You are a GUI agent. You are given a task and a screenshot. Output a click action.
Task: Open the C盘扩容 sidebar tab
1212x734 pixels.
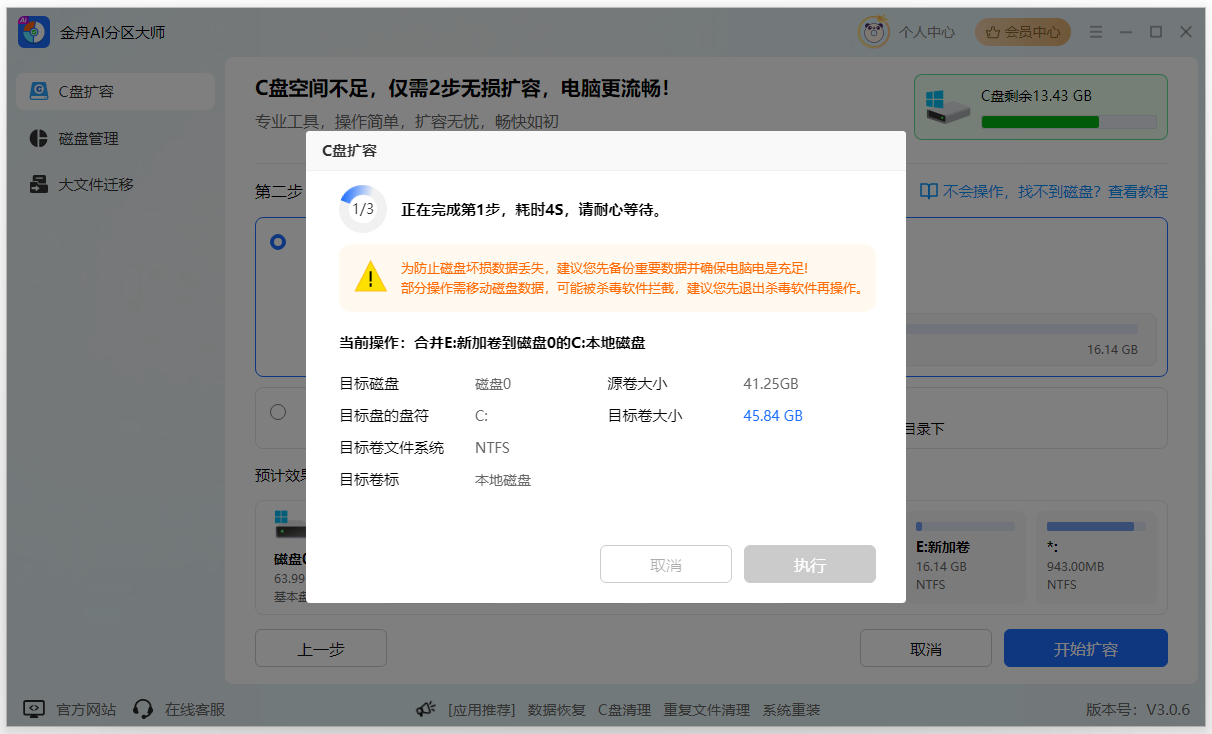point(116,91)
